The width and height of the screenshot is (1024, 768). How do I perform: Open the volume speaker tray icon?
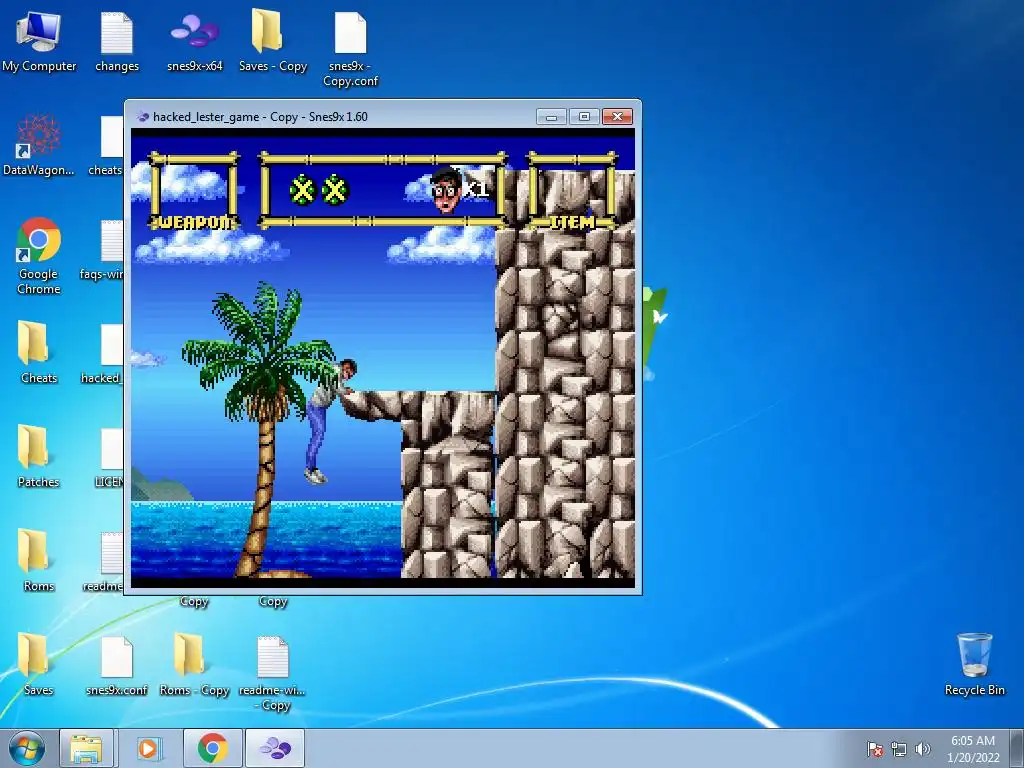click(923, 749)
